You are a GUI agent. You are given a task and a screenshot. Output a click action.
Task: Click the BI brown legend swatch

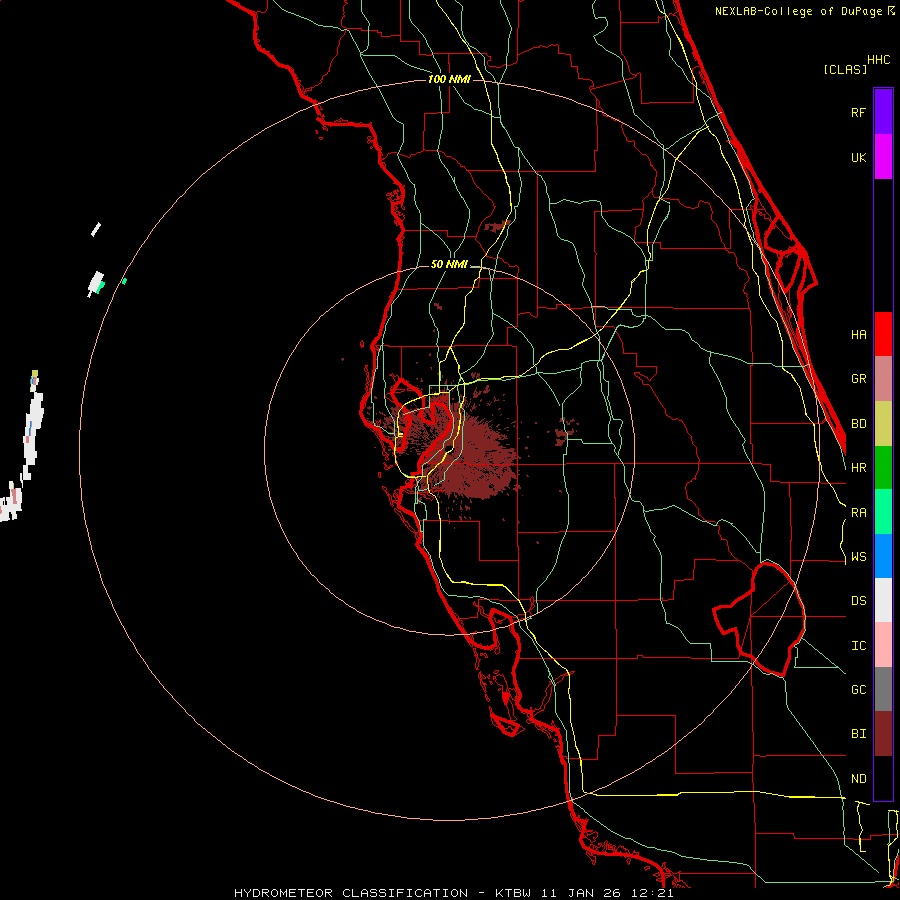pyautogui.click(x=883, y=734)
